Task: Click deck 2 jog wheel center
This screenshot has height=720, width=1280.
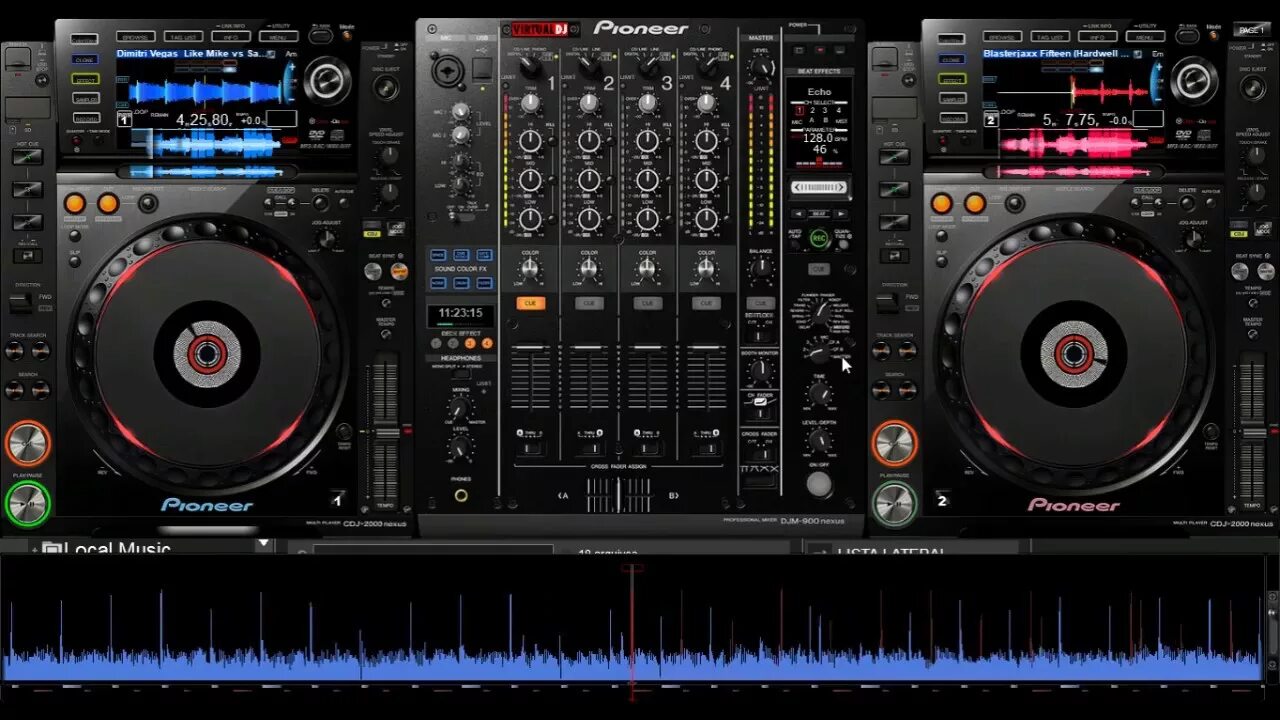Action: pos(1074,354)
